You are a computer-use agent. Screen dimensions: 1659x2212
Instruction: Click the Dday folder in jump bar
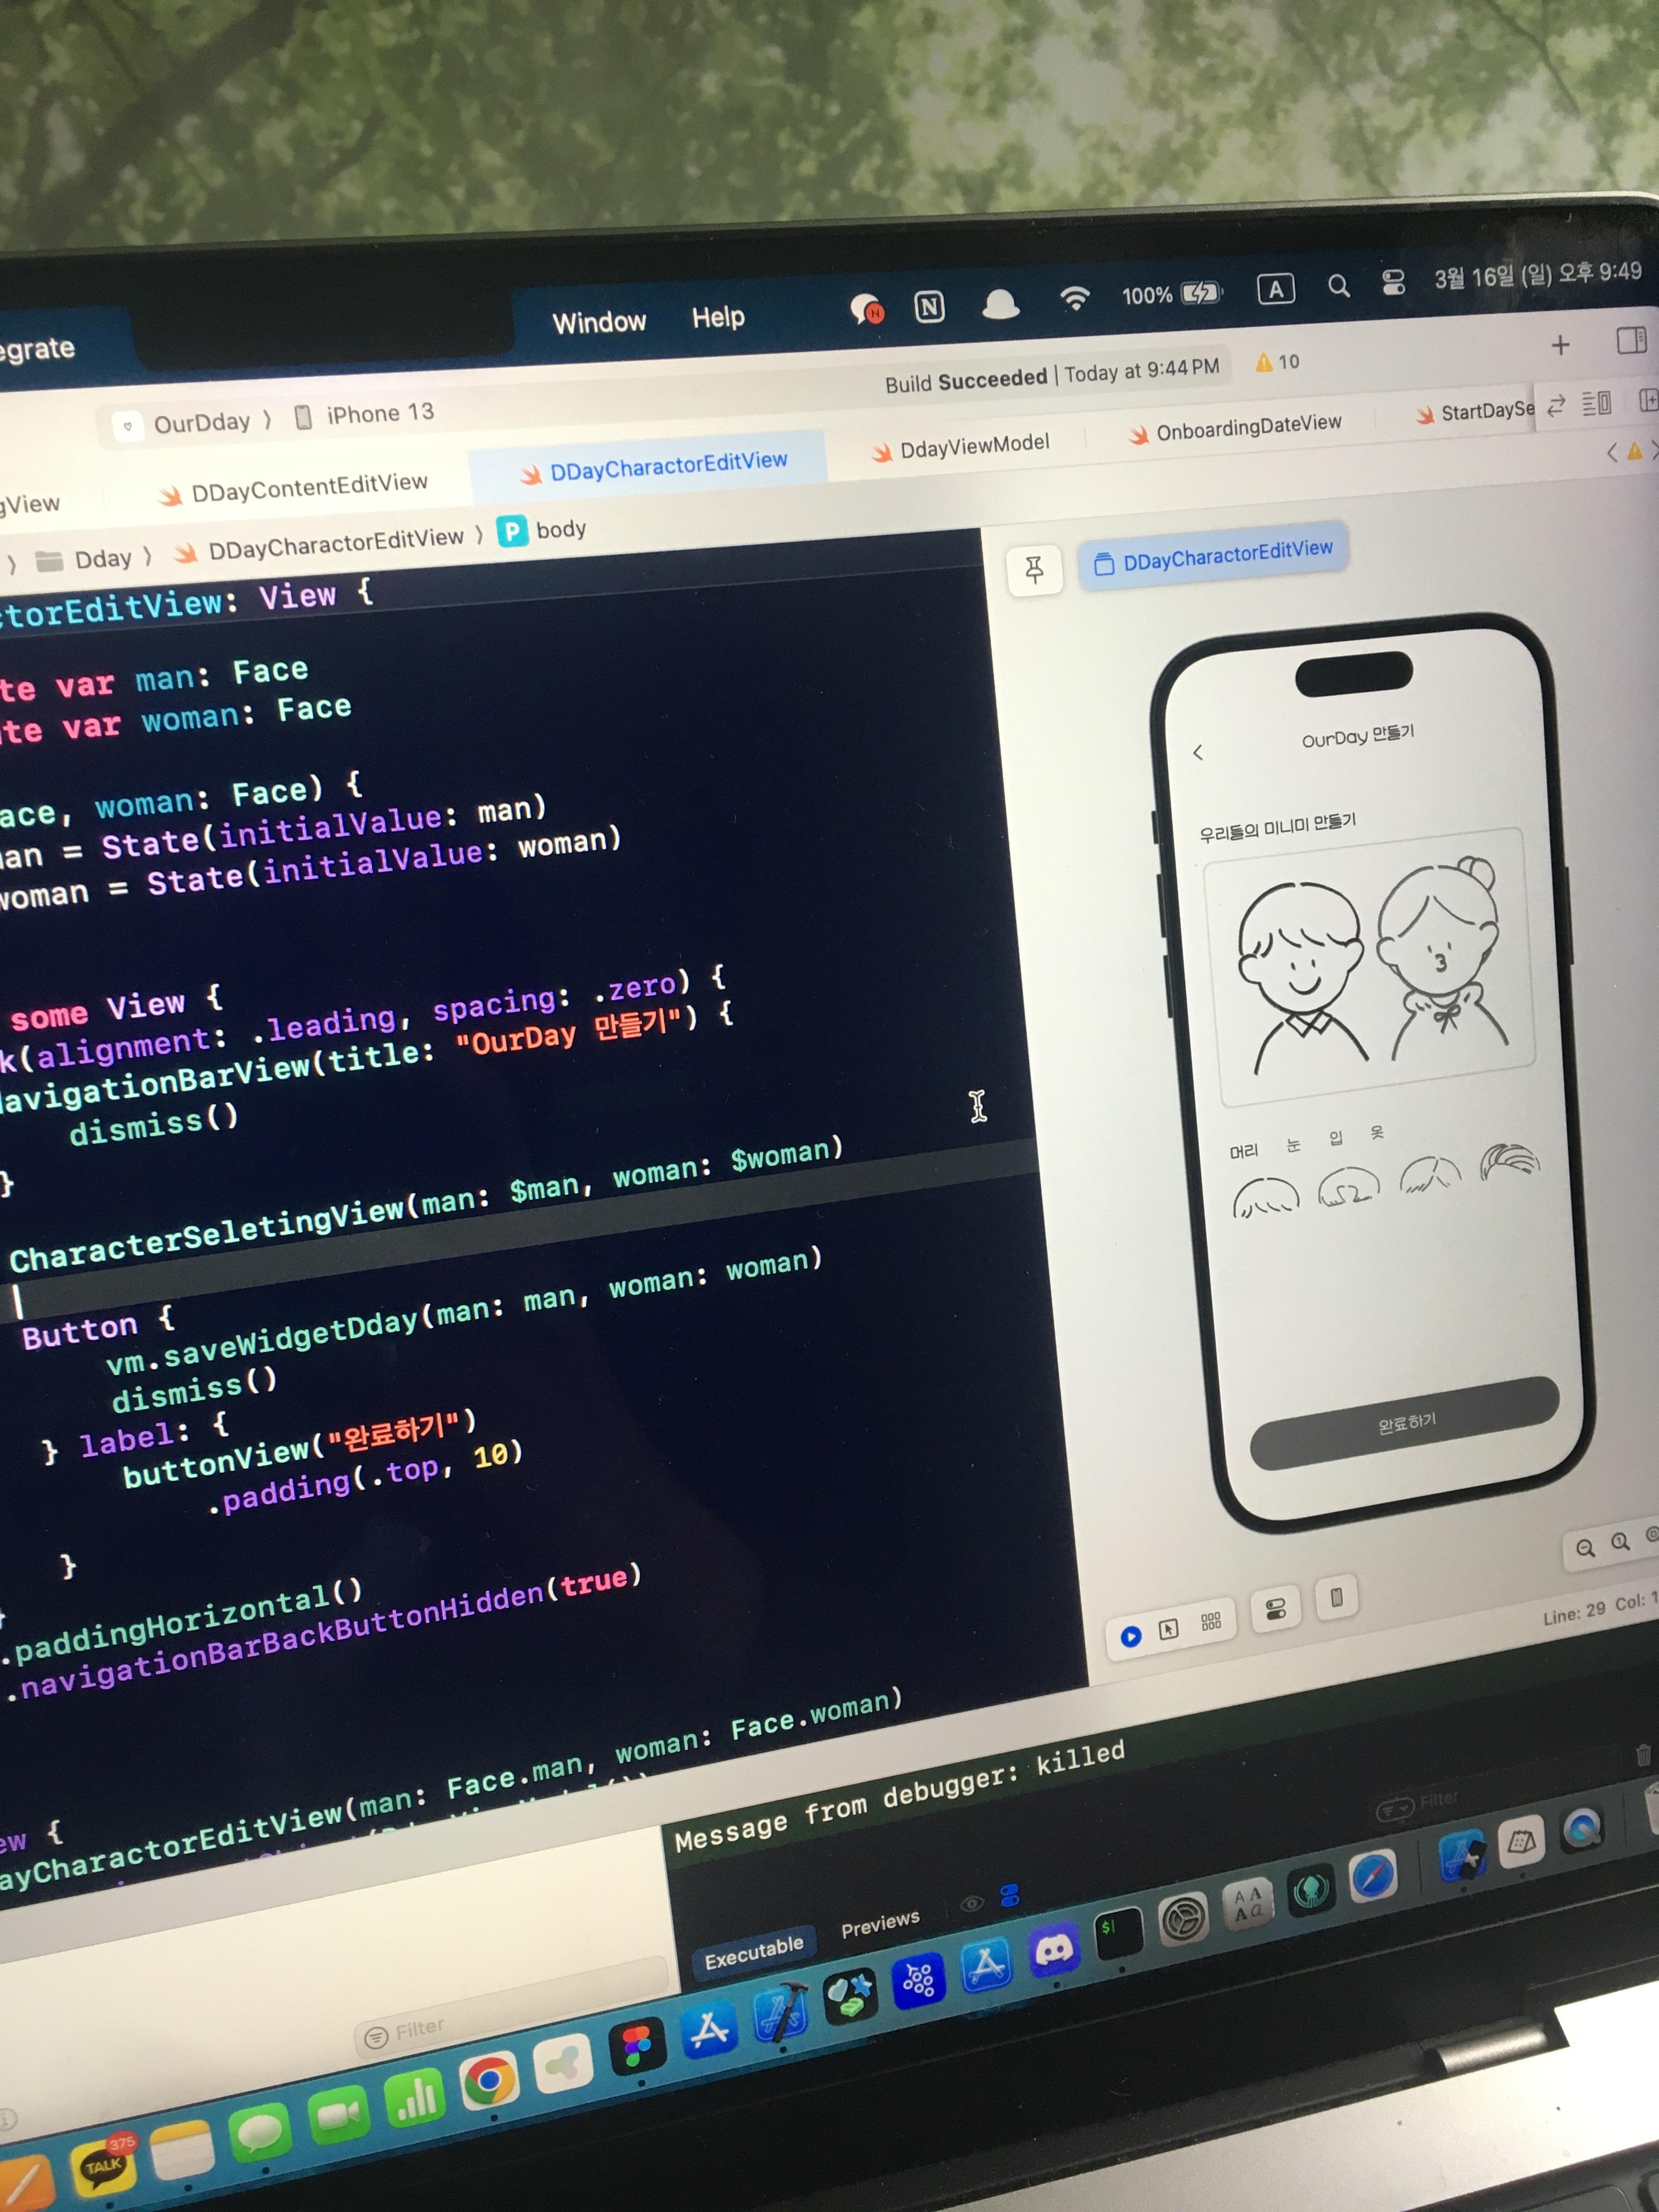[x=85, y=560]
